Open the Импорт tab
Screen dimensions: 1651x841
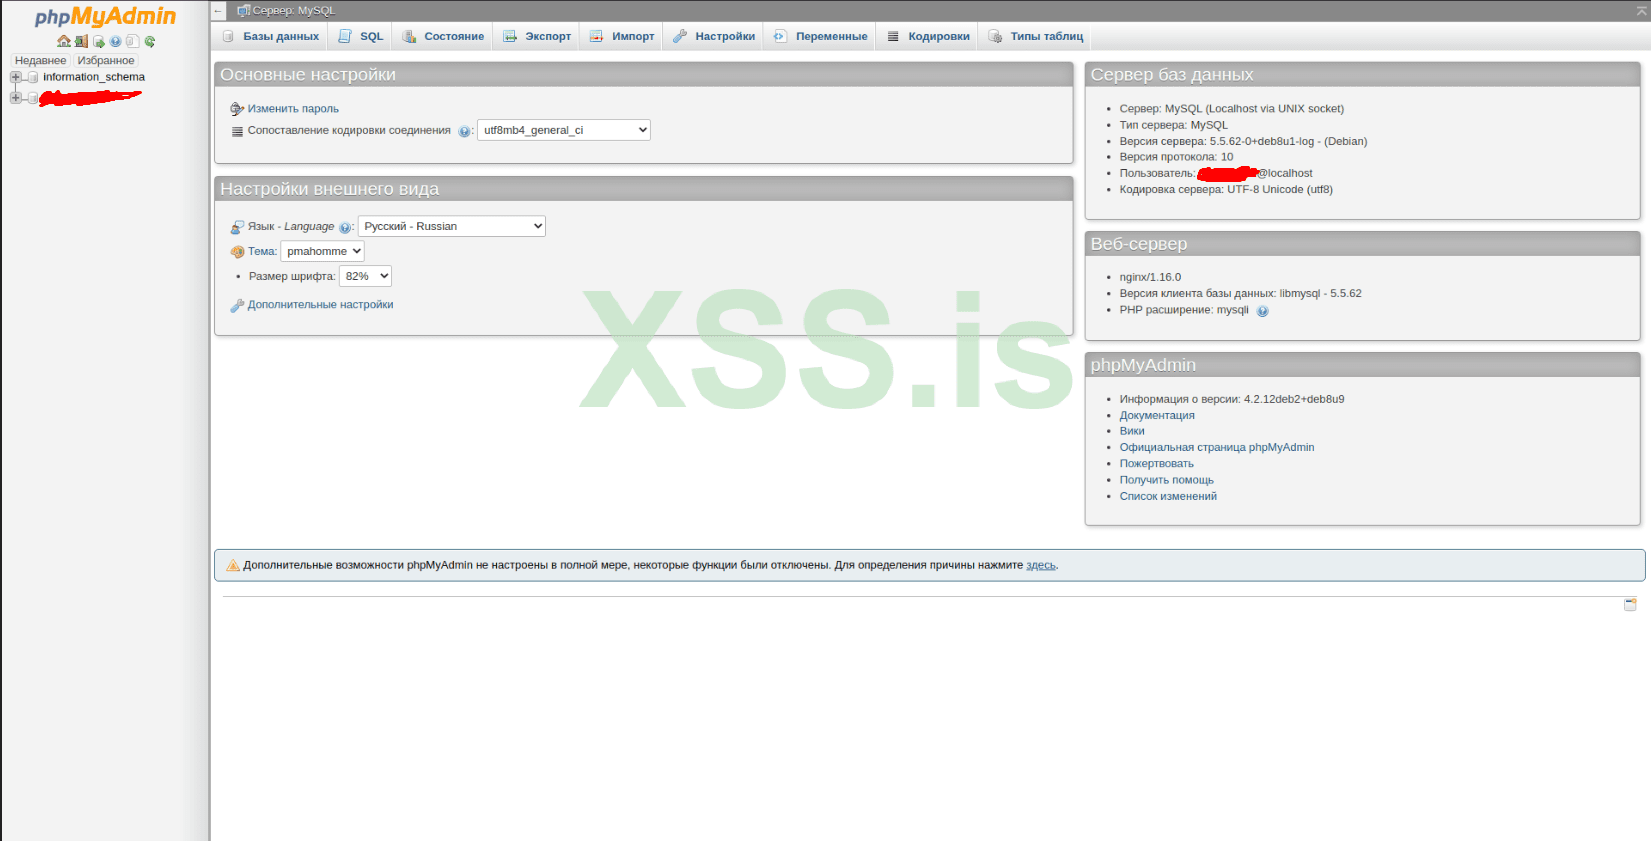tap(622, 36)
